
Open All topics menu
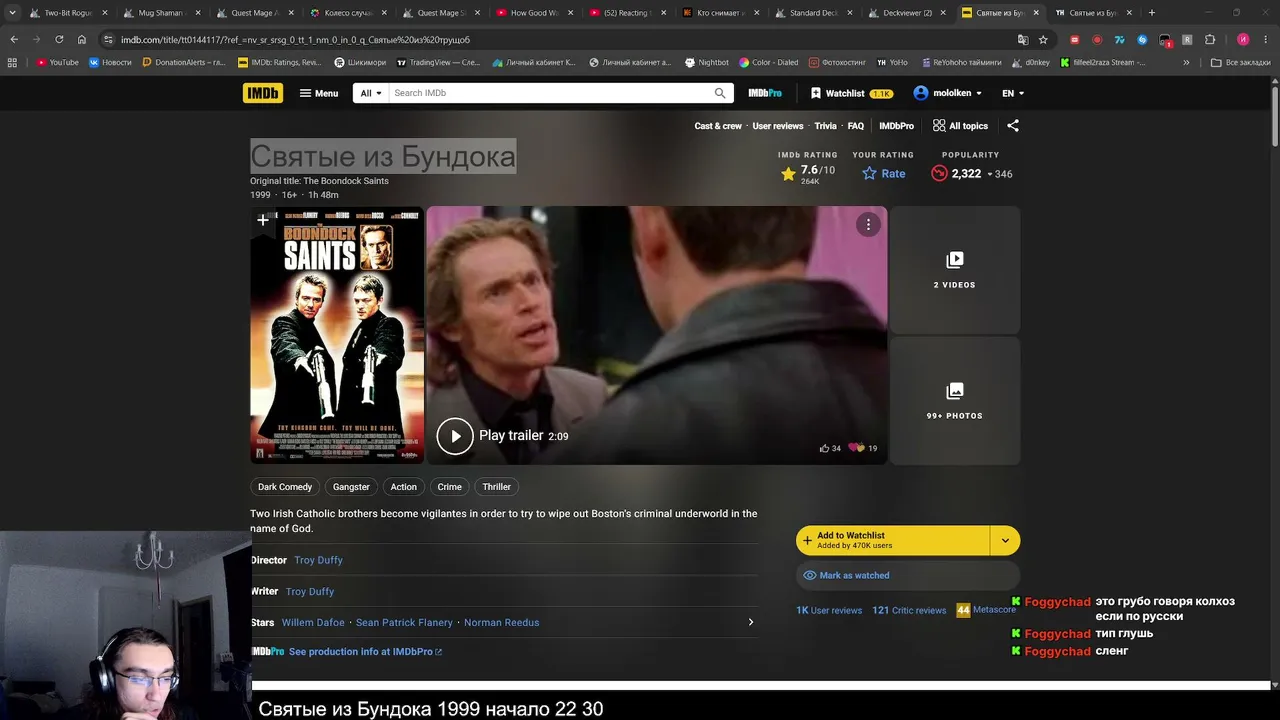(960, 126)
